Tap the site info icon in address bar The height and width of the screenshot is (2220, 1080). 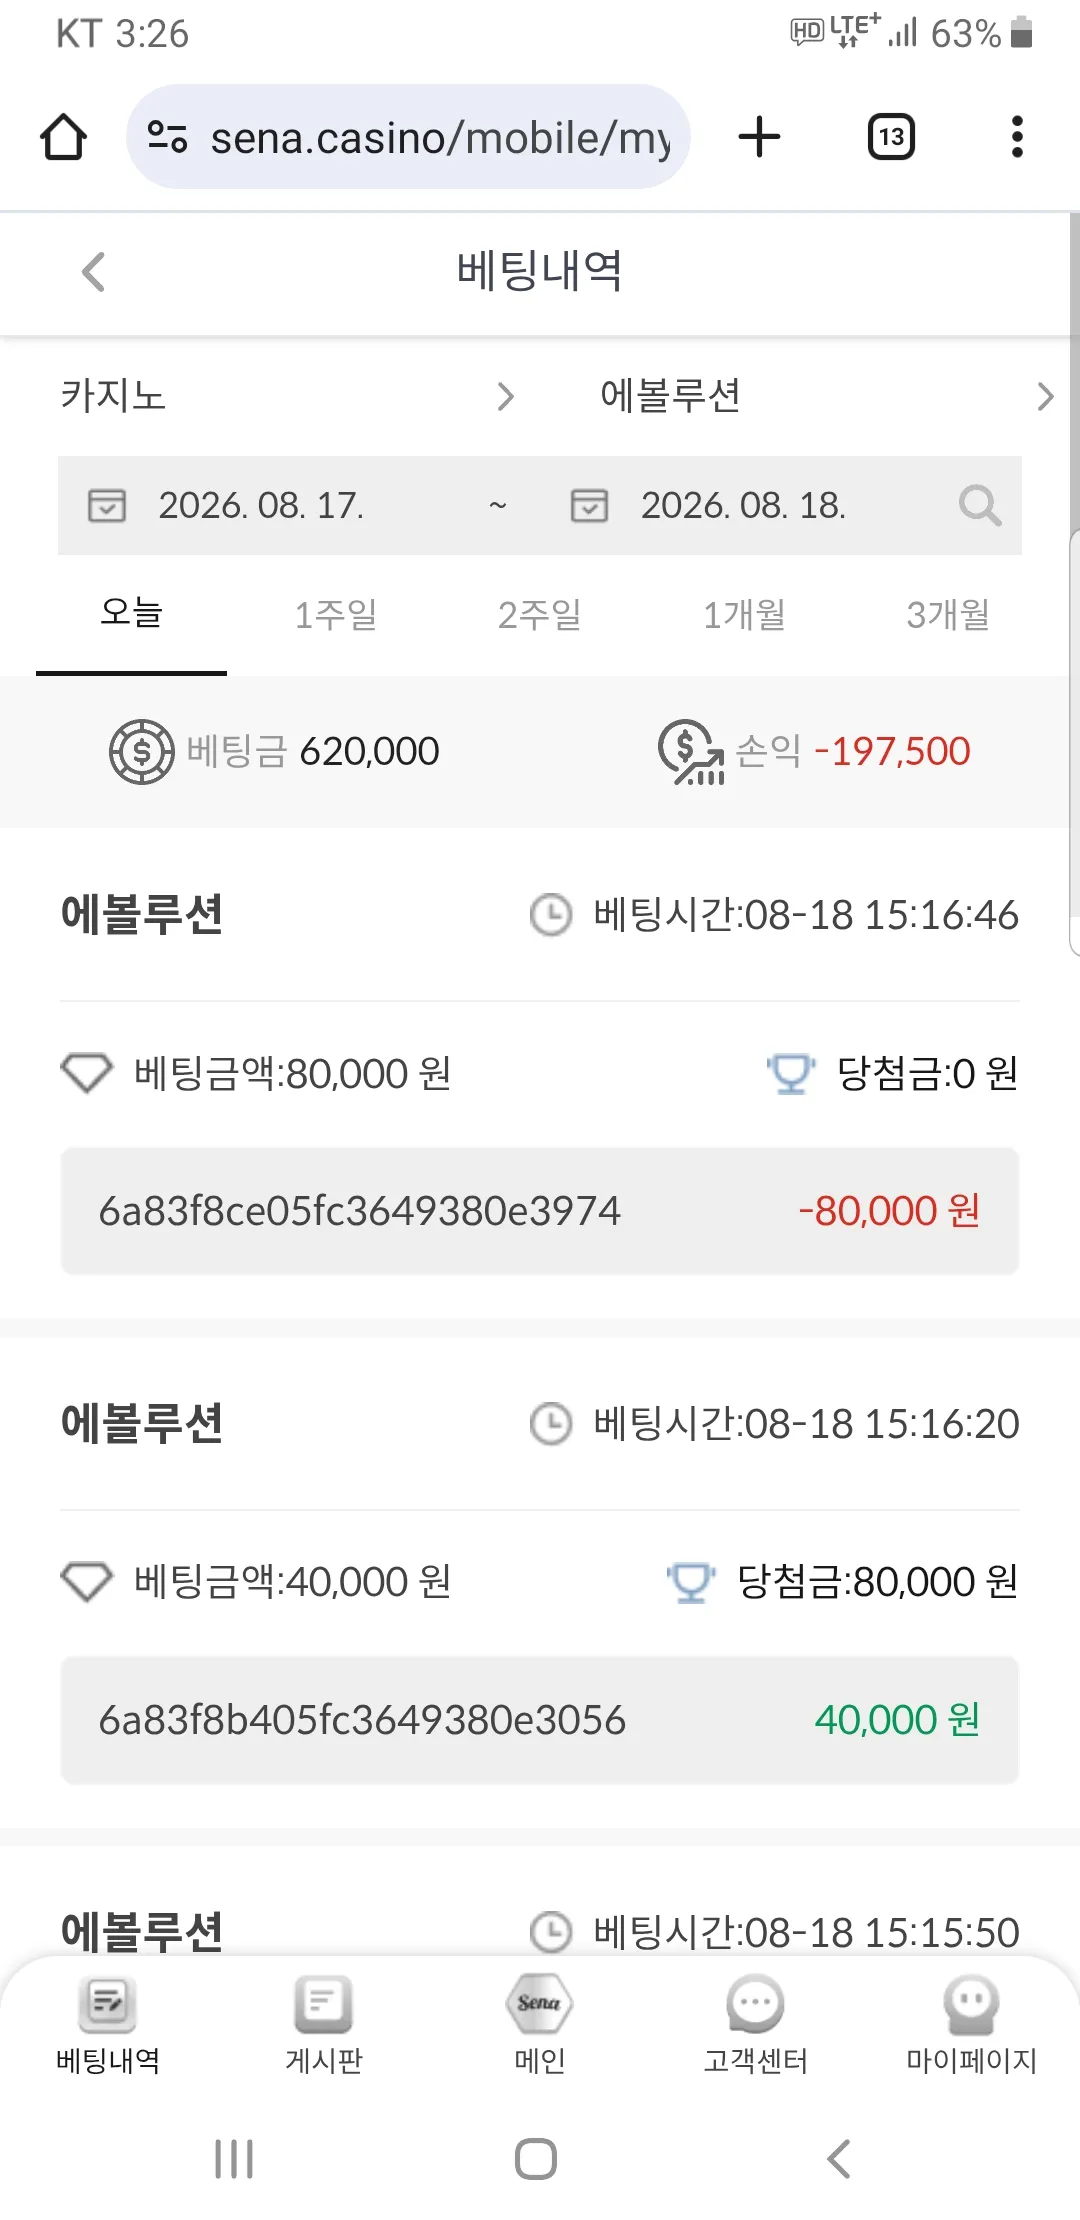[167, 137]
